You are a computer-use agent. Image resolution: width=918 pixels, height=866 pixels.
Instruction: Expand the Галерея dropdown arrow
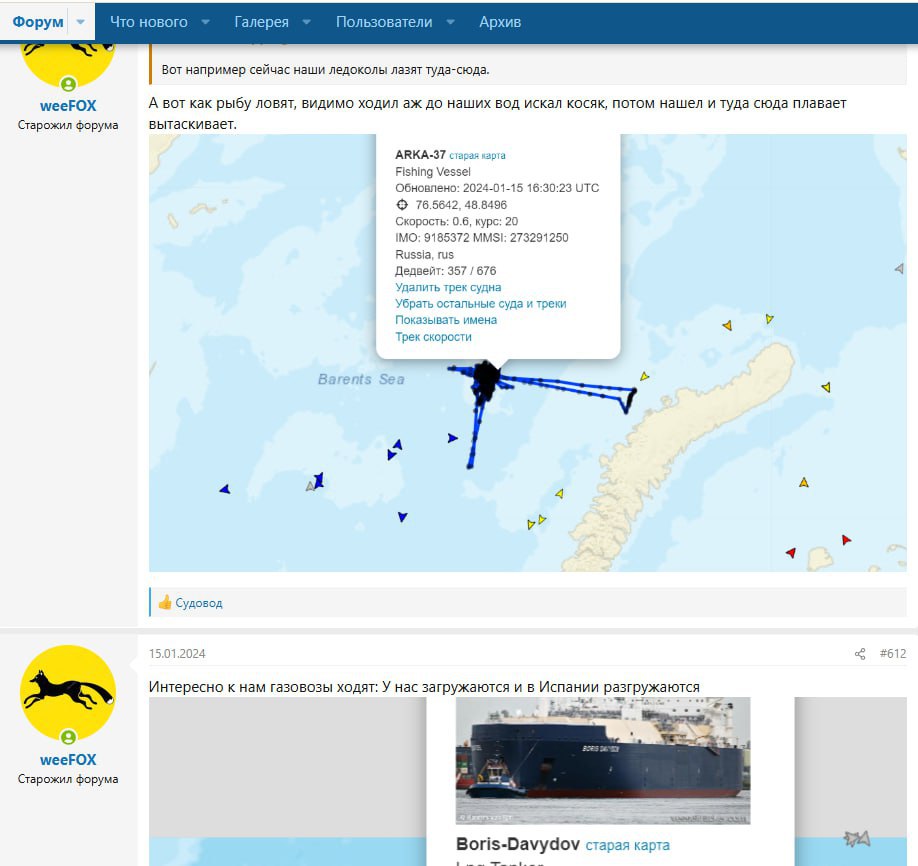306,22
